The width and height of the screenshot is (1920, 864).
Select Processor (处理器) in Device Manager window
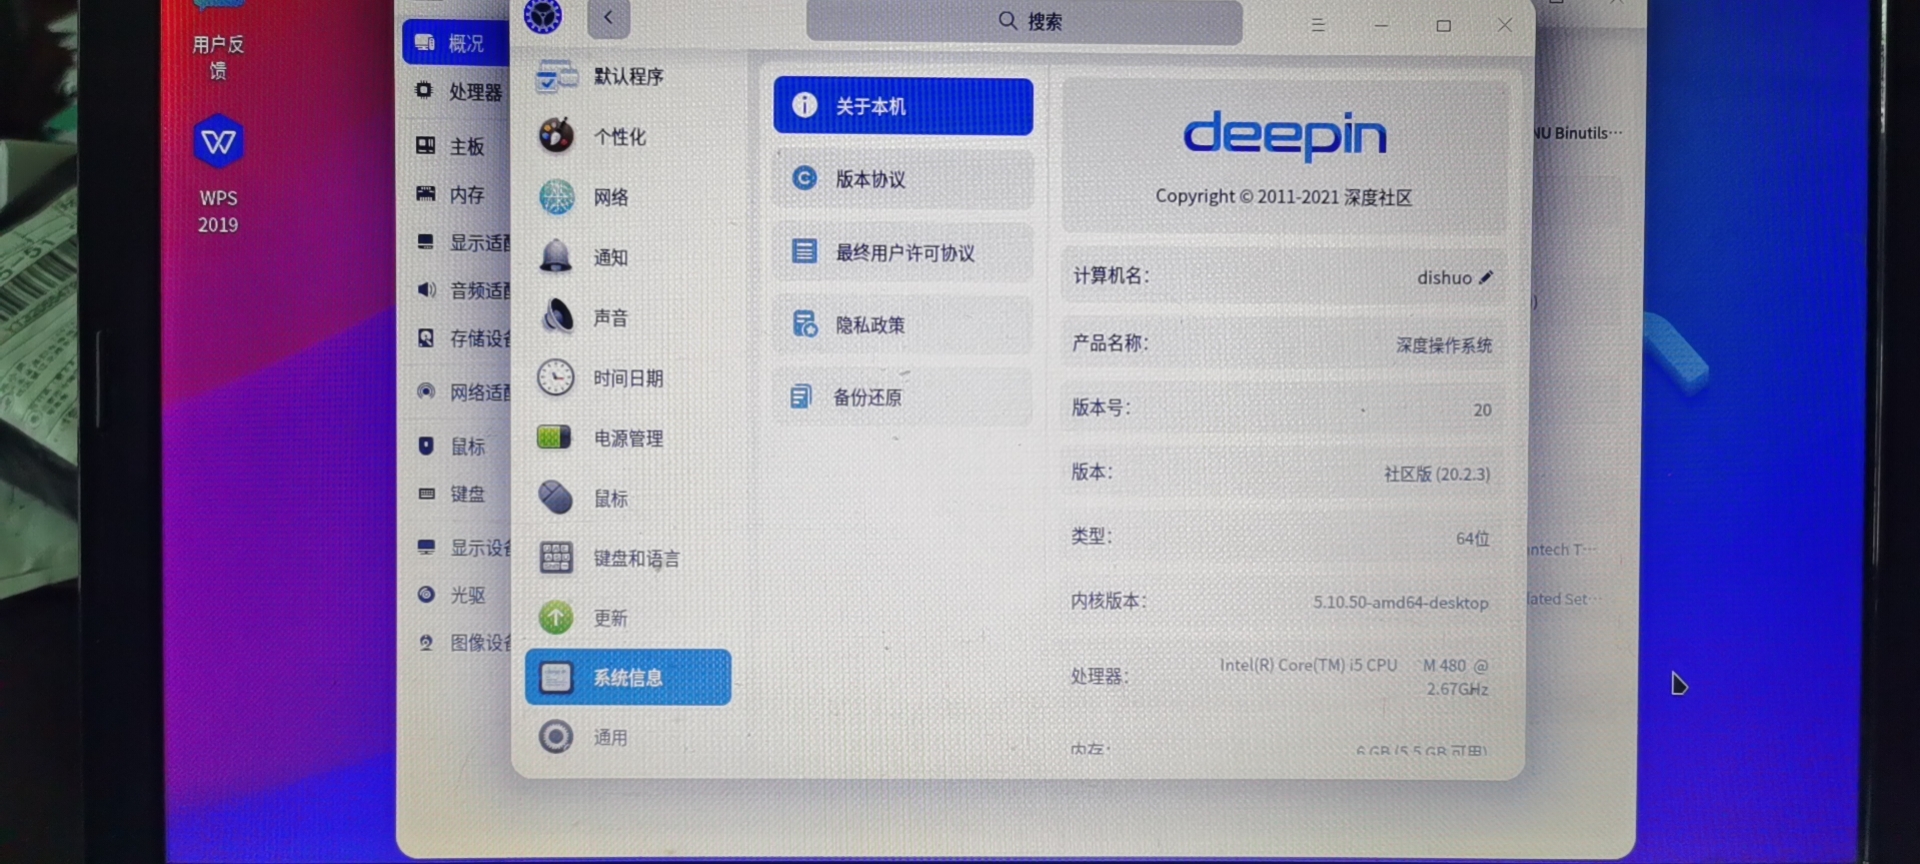click(x=458, y=92)
